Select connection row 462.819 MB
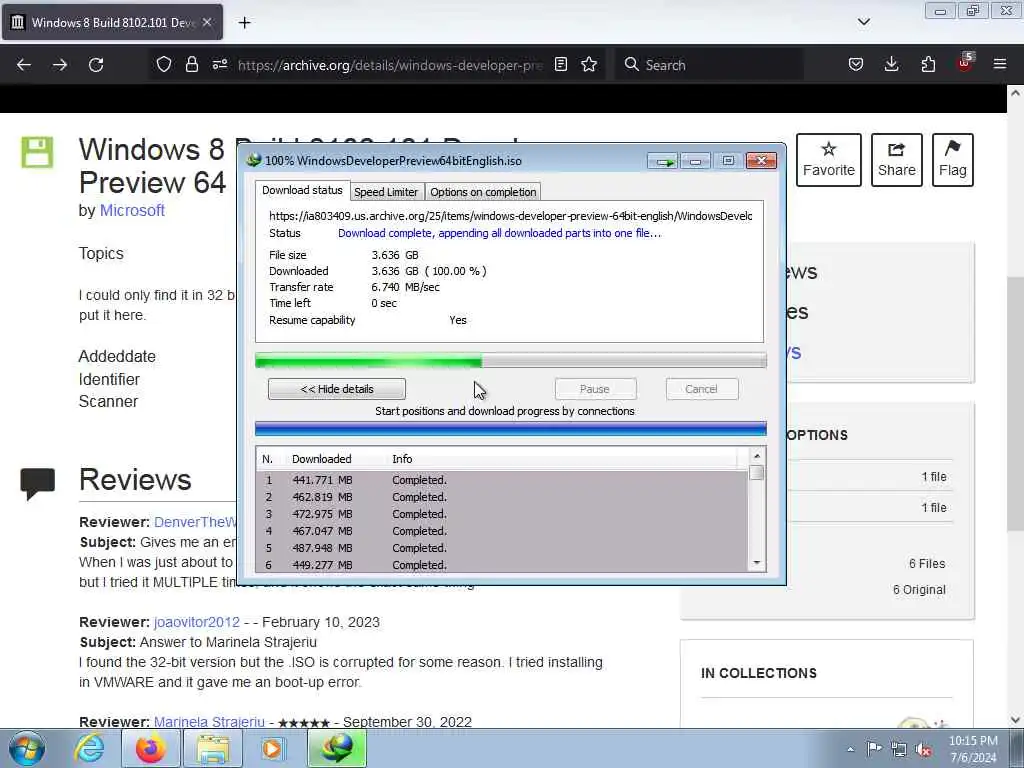The image size is (1024, 768). tap(502, 497)
